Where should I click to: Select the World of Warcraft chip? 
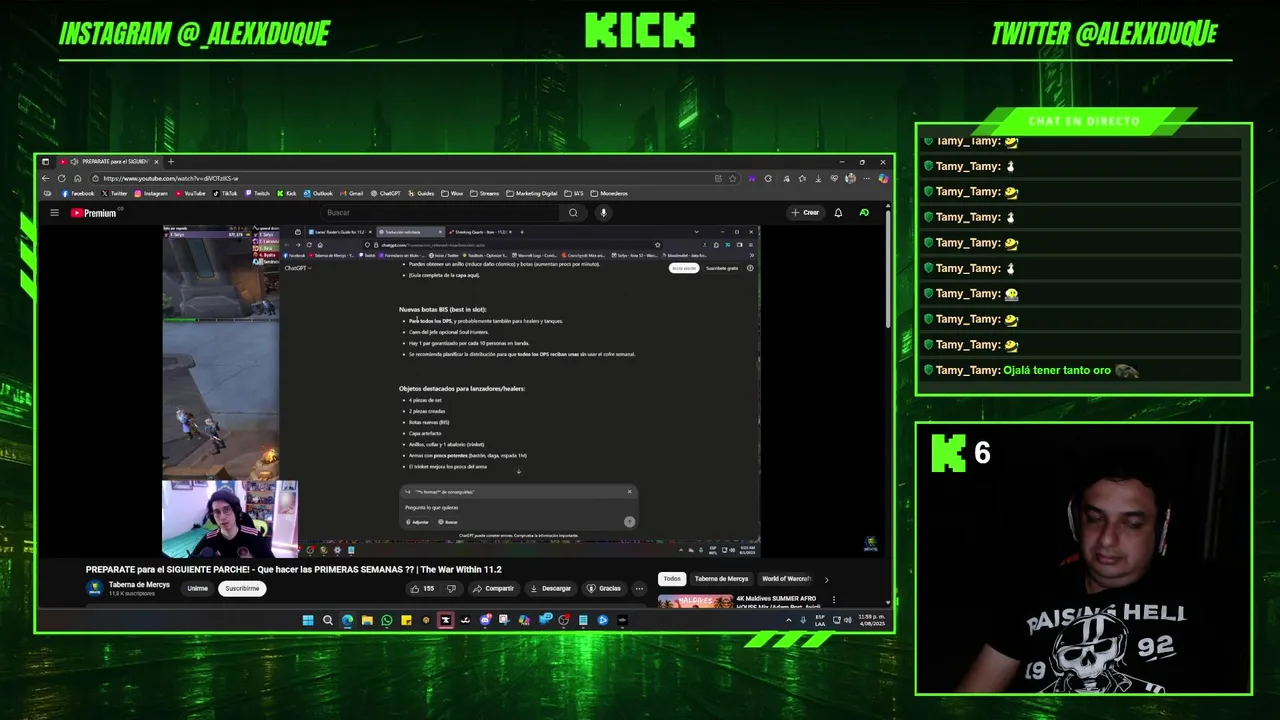786,579
